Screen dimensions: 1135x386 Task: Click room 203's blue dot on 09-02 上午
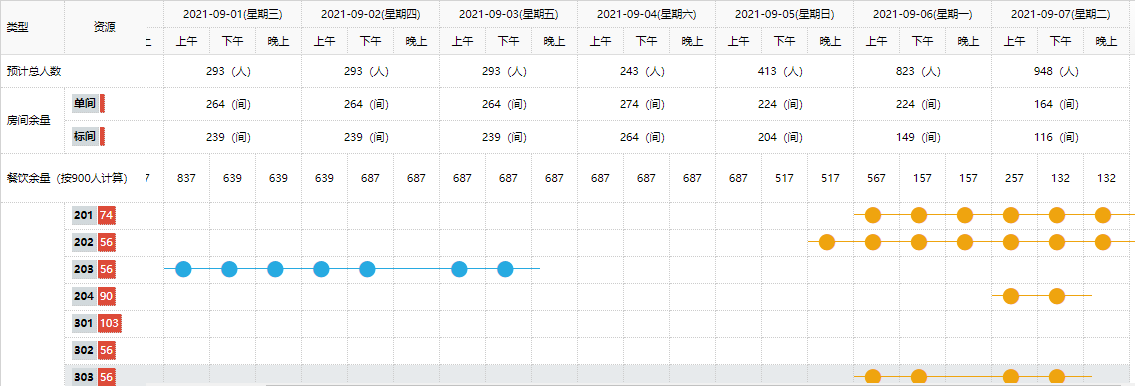click(321, 269)
